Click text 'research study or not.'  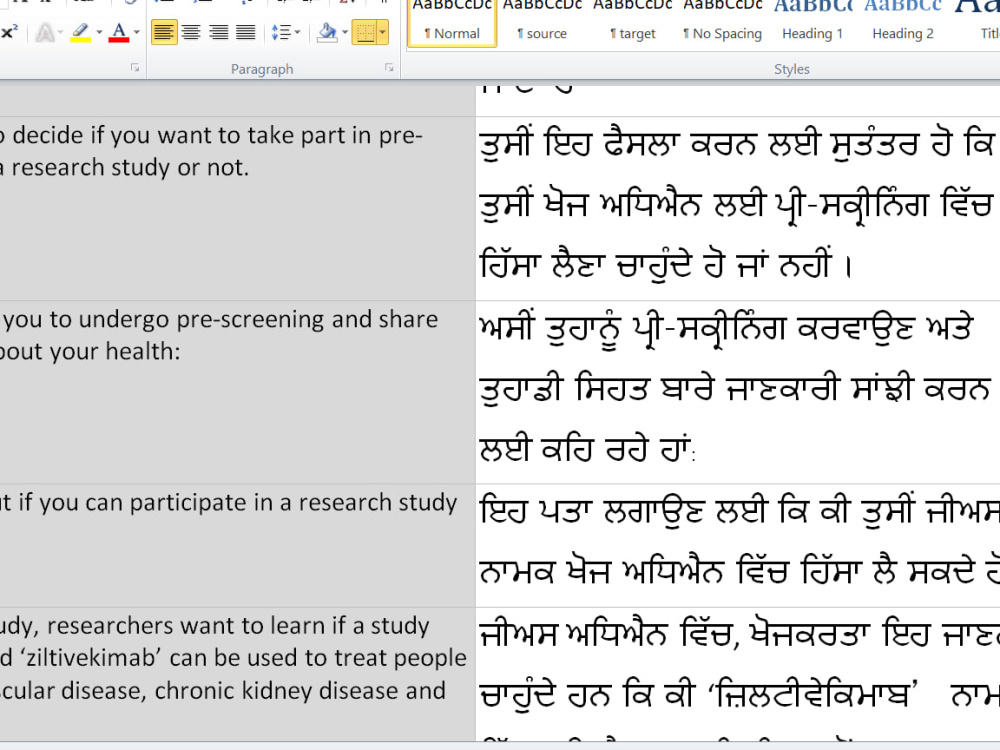click(130, 168)
